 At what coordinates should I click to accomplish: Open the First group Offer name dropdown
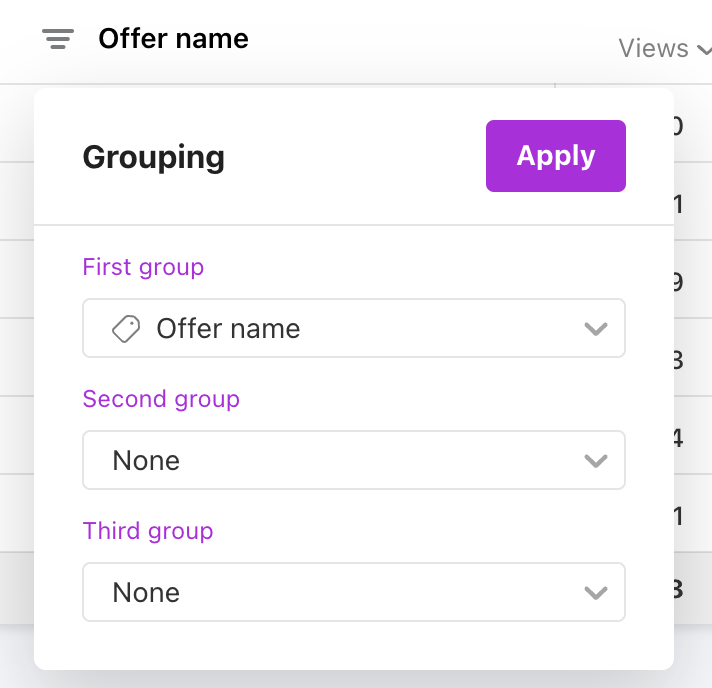(354, 328)
